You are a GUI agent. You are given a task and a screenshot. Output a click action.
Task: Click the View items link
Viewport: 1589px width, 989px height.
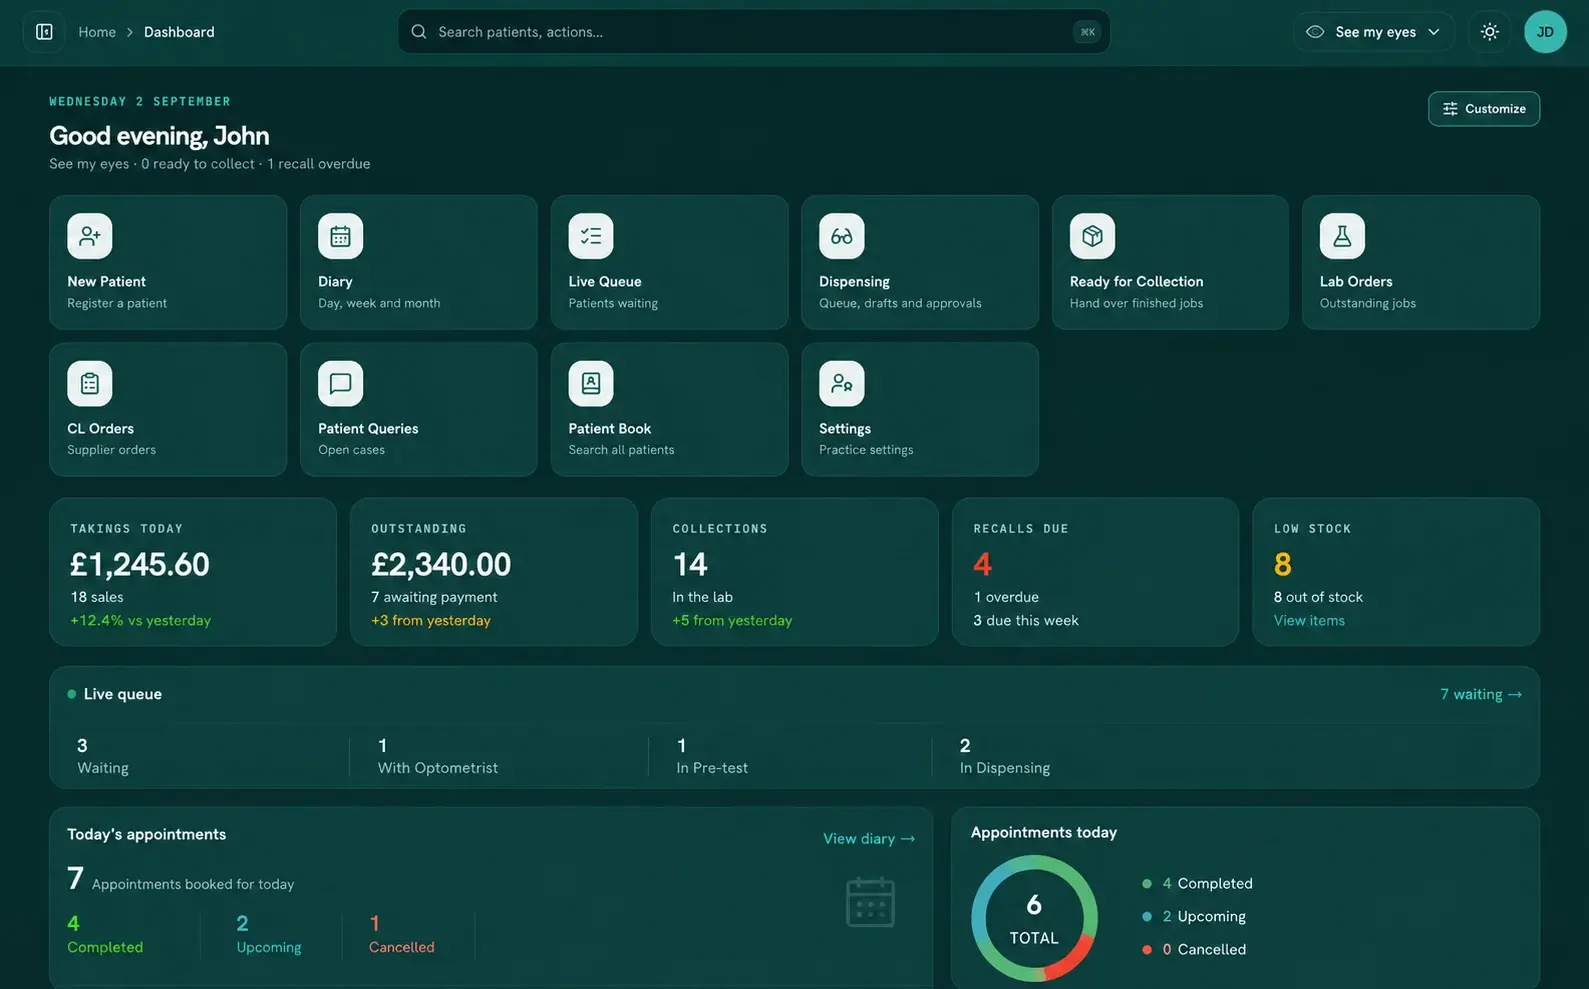(1309, 621)
